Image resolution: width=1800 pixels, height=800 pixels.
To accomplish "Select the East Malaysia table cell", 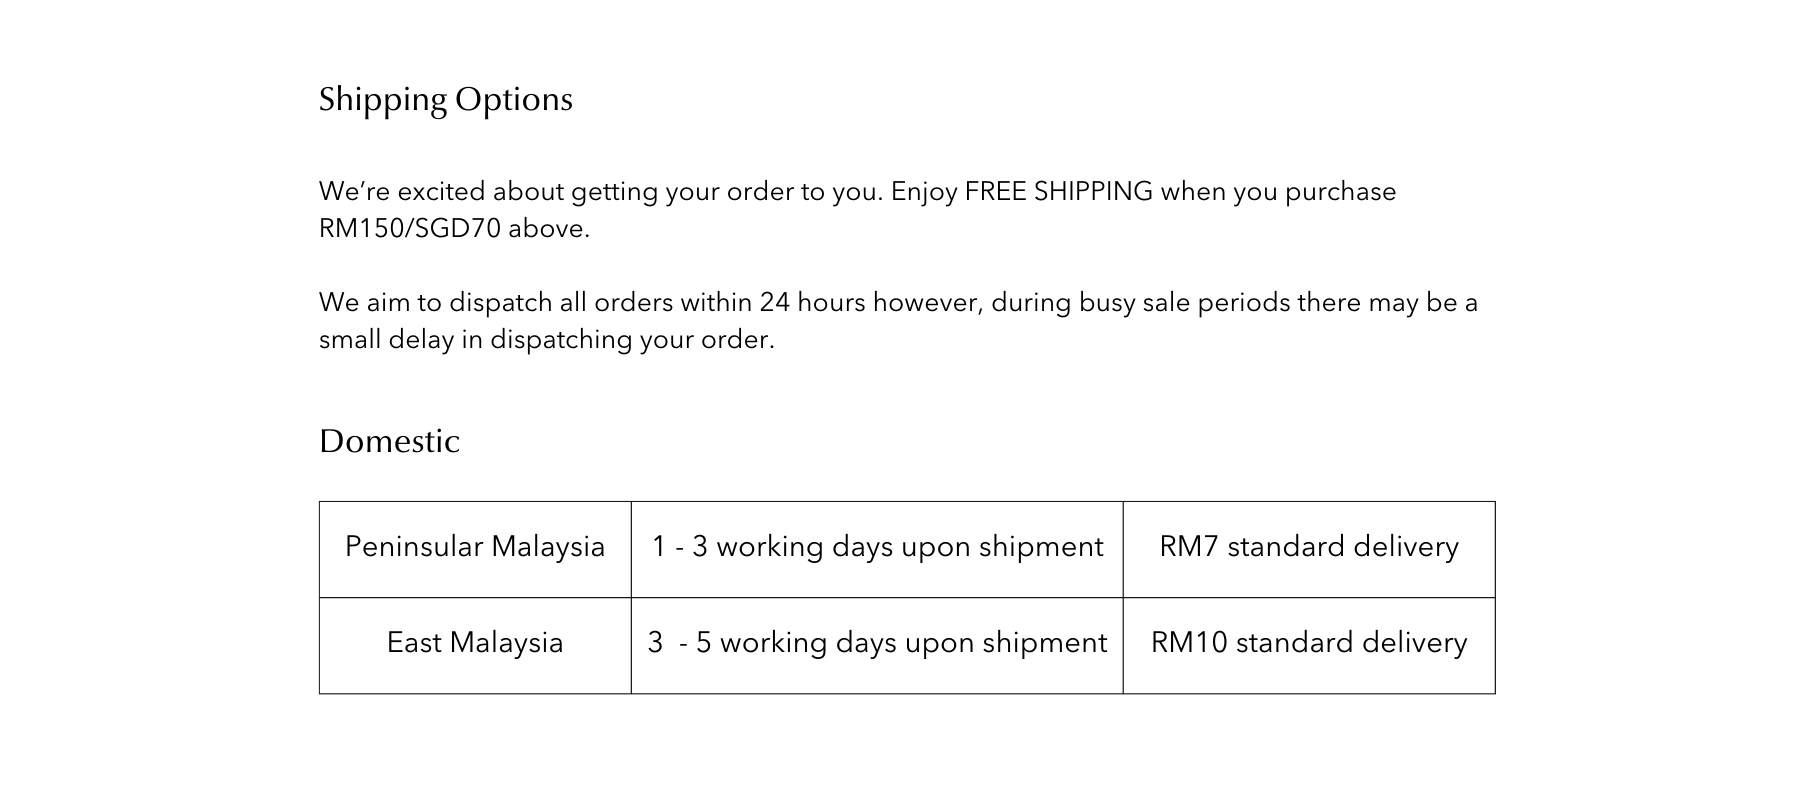I will [475, 643].
